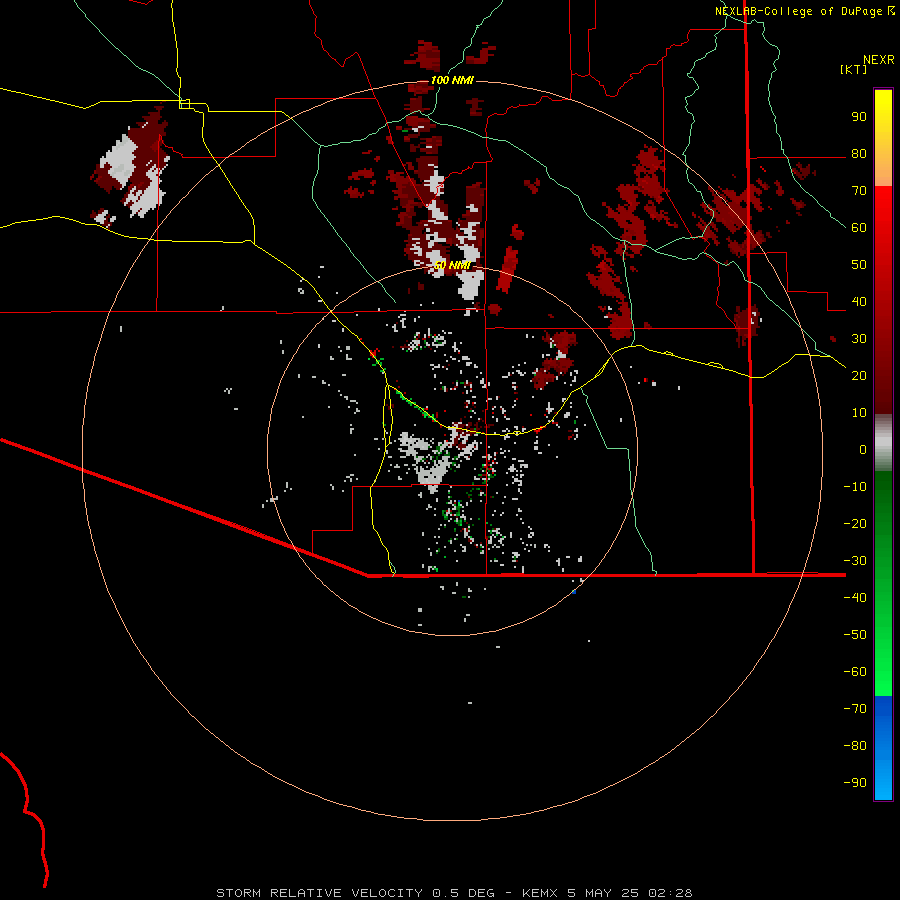Click the 02:28 timestamp
Screen dimensions: 900x900
point(670,893)
